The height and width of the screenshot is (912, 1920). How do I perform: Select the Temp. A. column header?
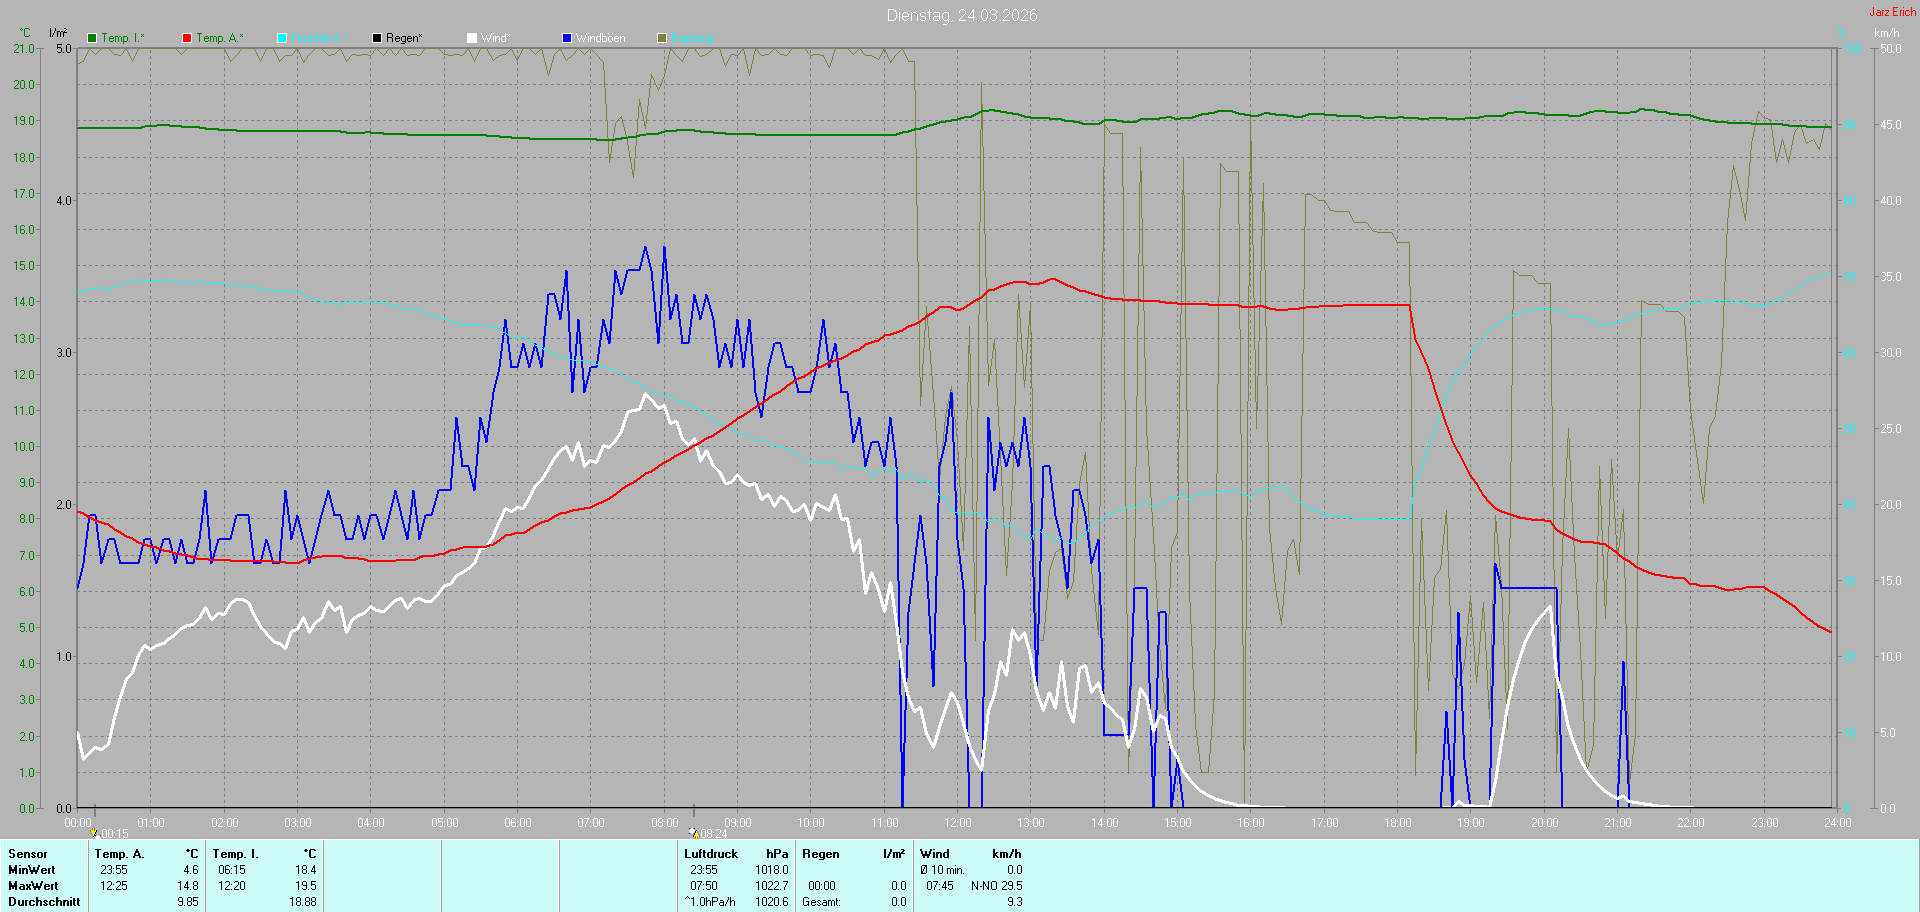coord(119,854)
